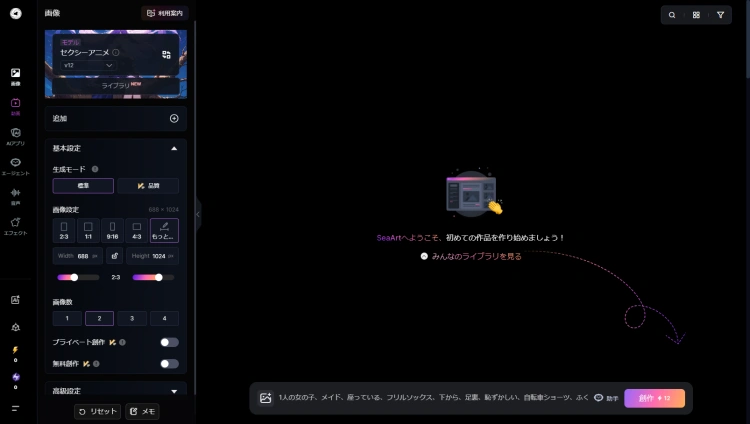Click the 創作 generate button

click(x=654, y=398)
